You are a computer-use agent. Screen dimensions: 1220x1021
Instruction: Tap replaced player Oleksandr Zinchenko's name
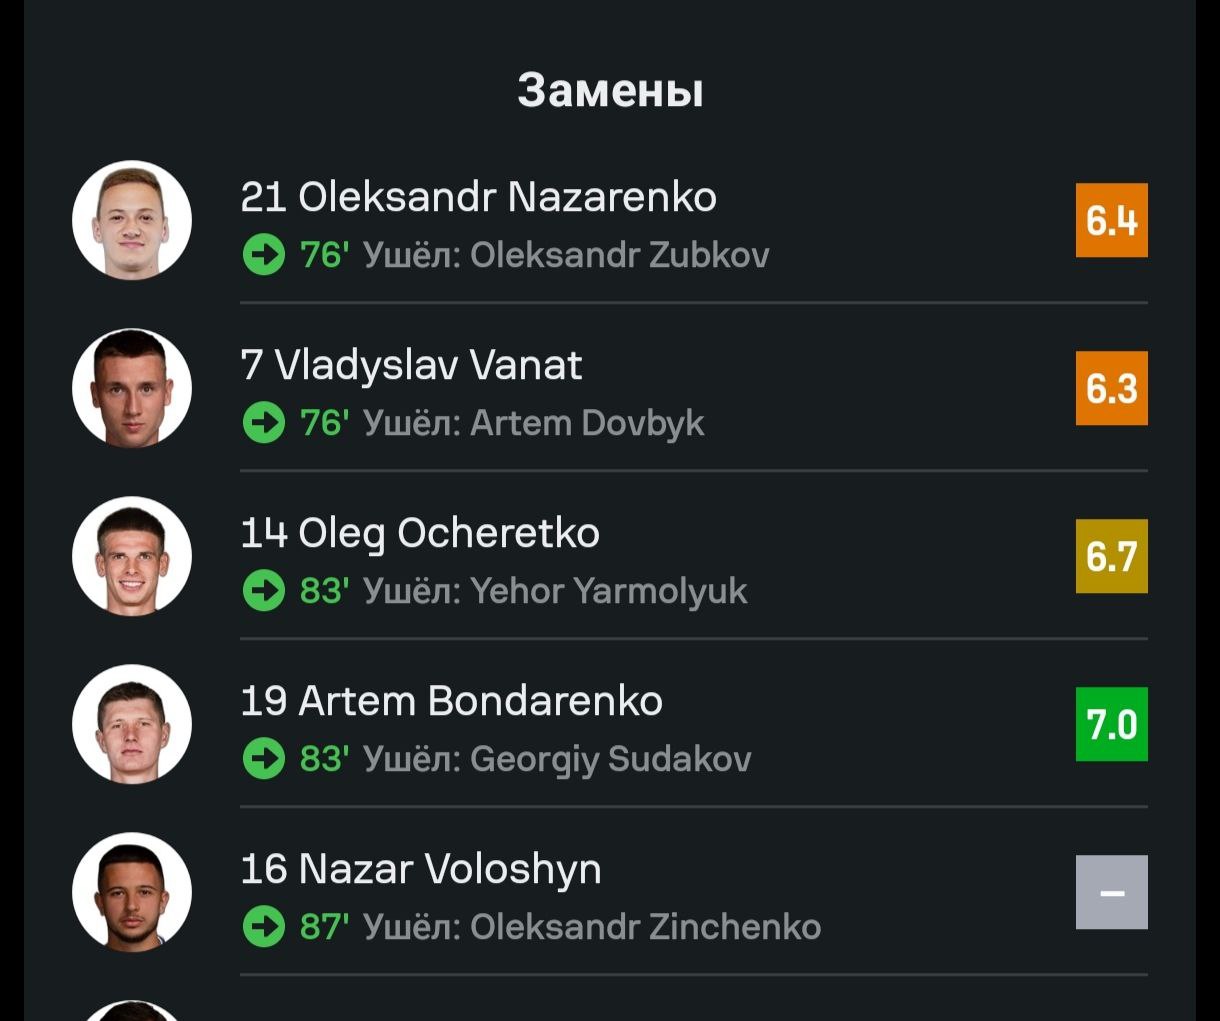[x=645, y=927]
